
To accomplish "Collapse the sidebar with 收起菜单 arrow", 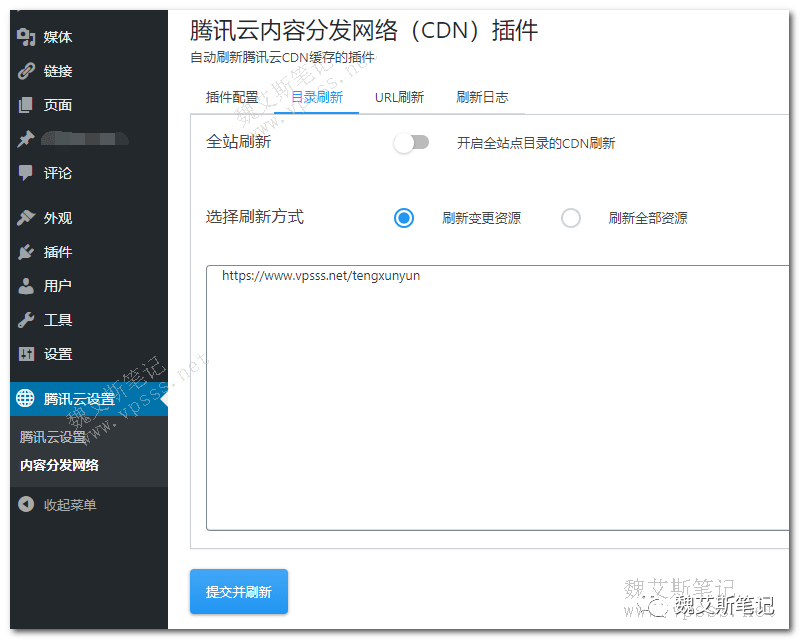I will pos(26,505).
